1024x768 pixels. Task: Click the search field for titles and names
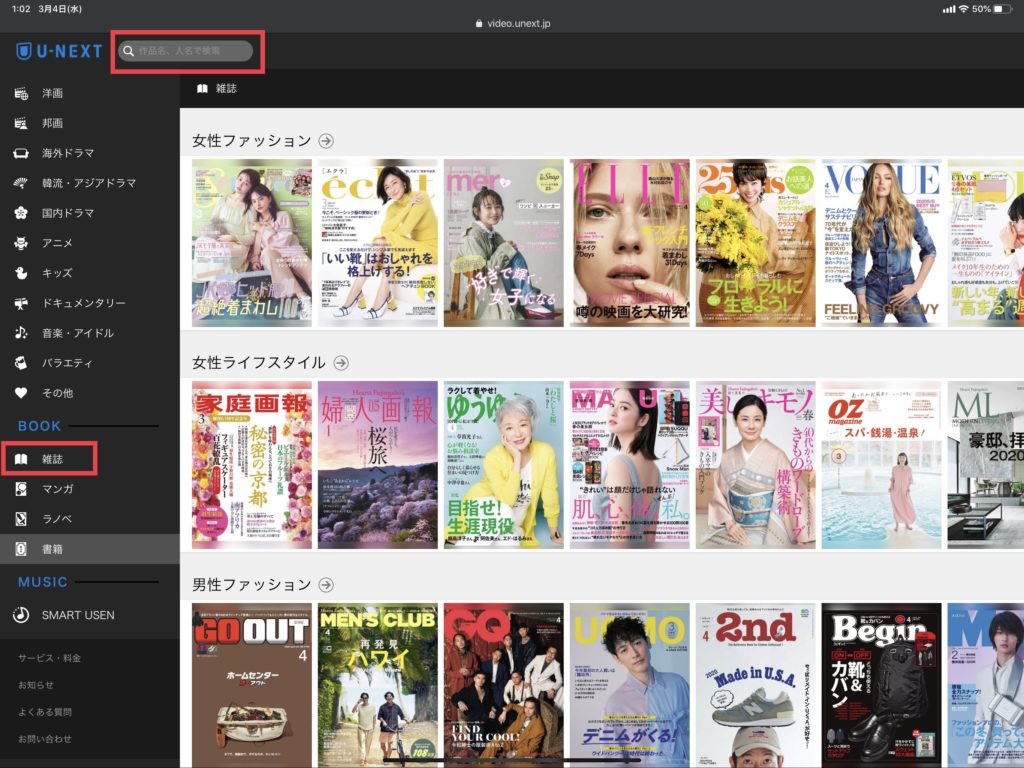[185, 51]
